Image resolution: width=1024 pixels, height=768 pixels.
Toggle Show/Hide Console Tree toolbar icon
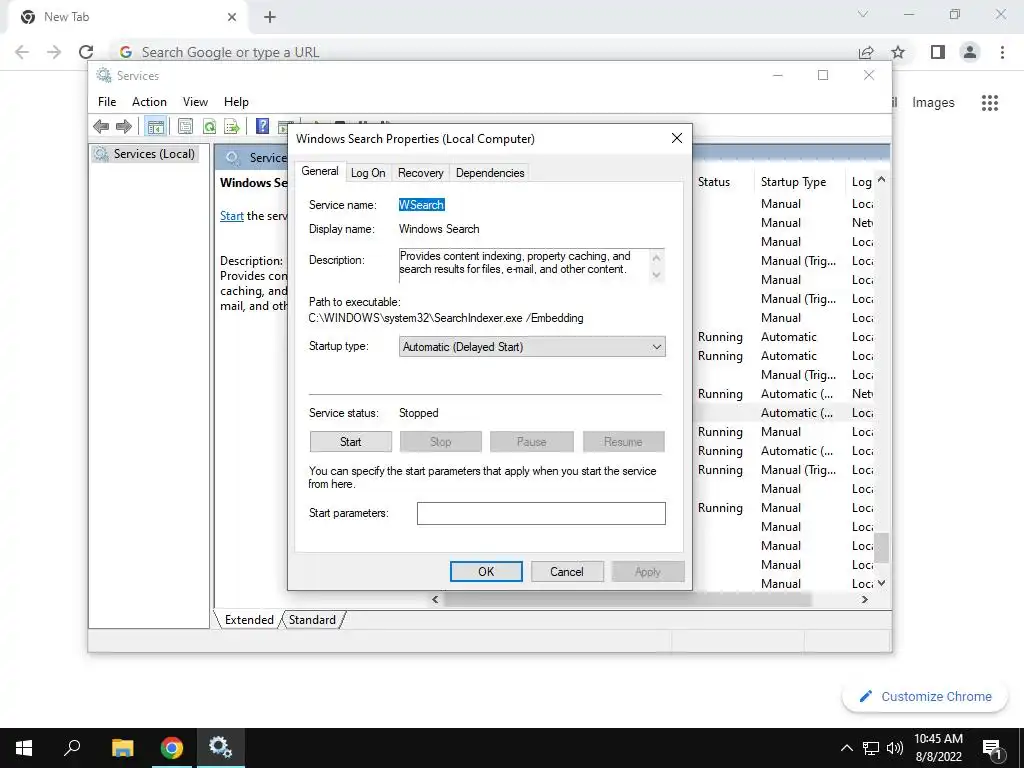pyautogui.click(x=155, y=126)
